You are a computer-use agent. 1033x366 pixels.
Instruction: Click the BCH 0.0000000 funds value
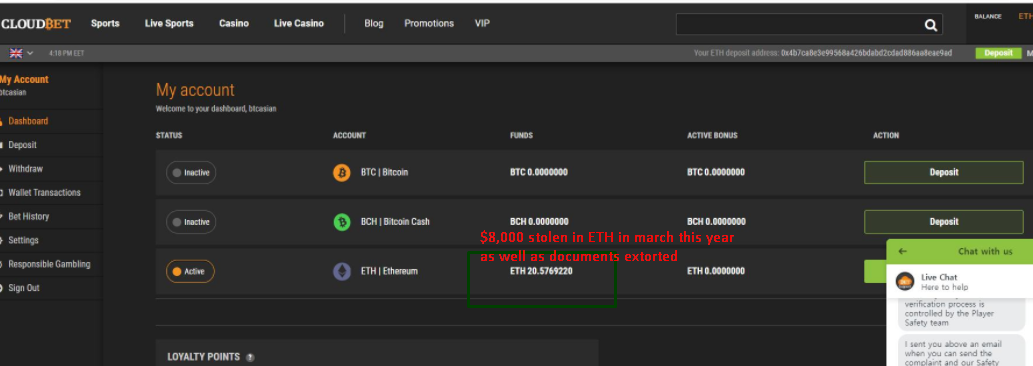click(539, 222)
